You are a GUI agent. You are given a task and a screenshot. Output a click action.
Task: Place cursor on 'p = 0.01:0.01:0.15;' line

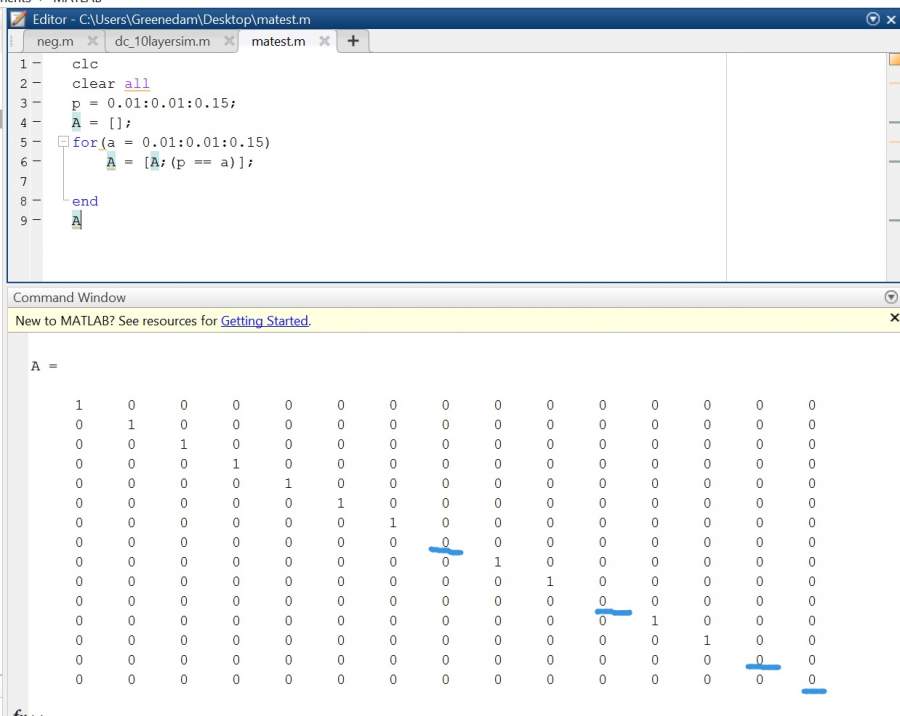click(x=154, y=103)
